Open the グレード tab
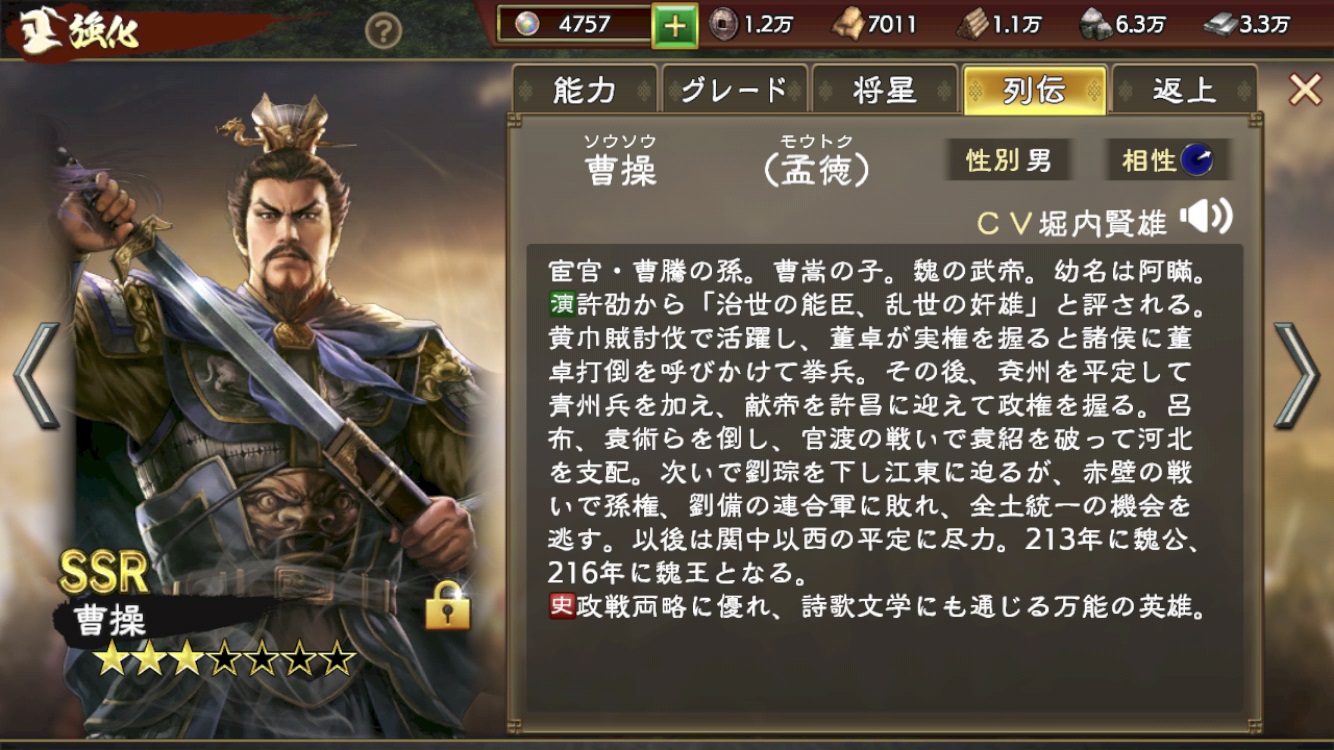Screen dimensions: 1334x750 734,90
